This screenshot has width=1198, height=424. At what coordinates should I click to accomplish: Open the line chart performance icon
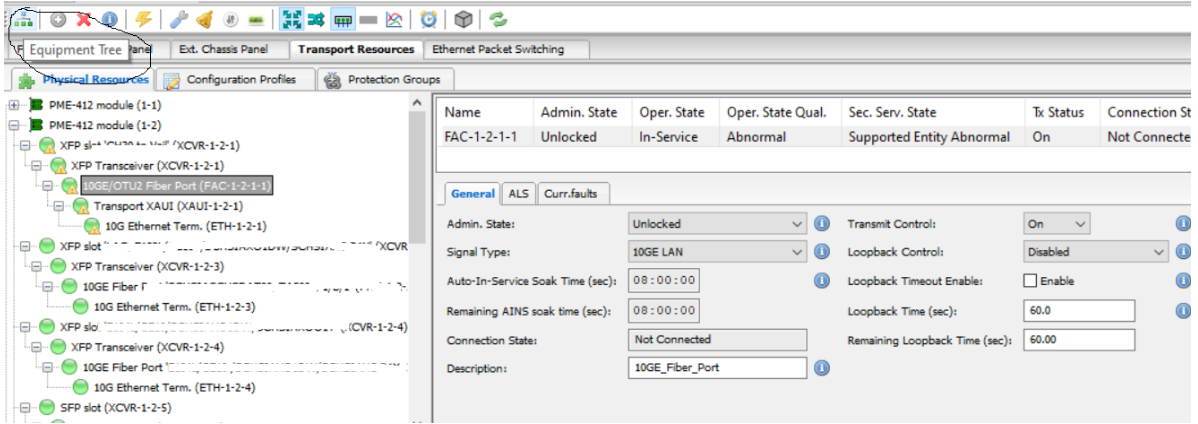(394, 19)
